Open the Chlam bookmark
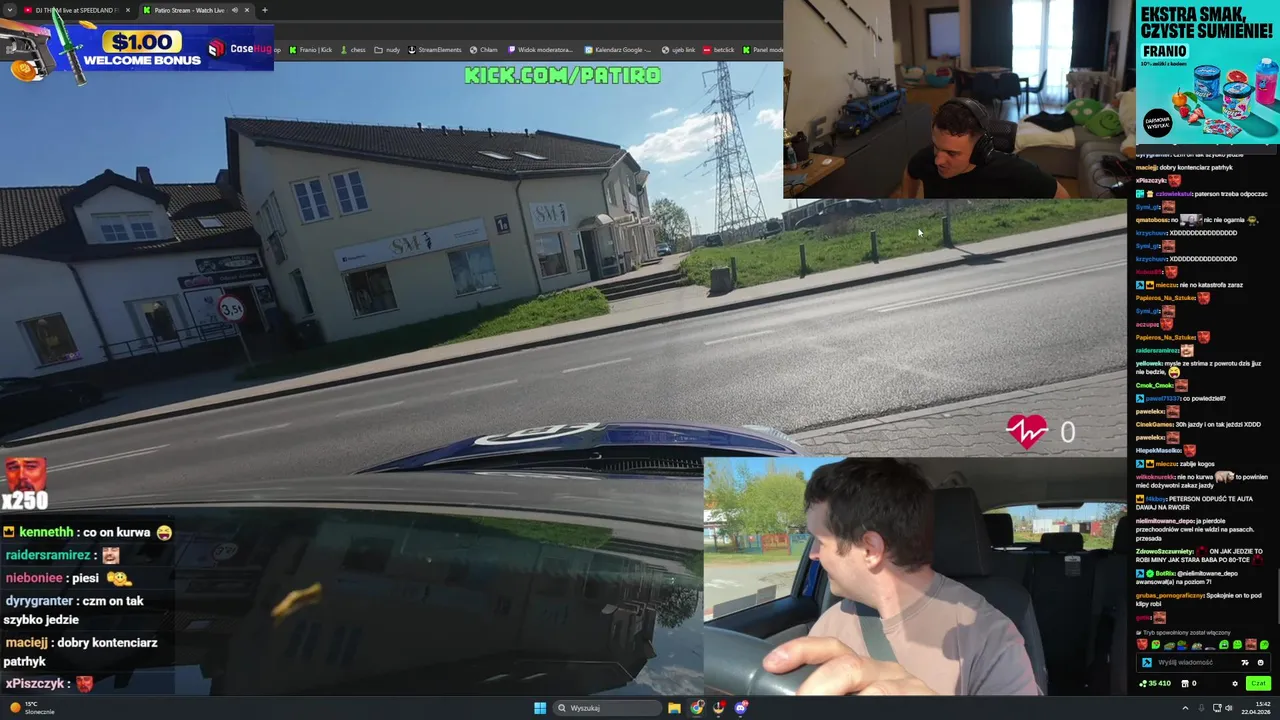This screenshot has width=1280, height=720. coord(484,49)
